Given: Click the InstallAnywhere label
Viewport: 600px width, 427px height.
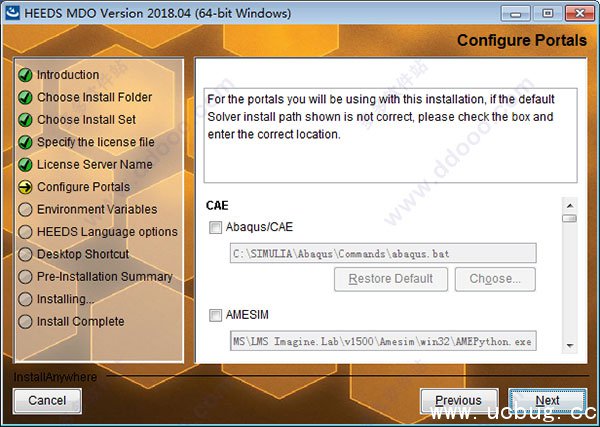Looking at the screenshot, I should (55, 378).
